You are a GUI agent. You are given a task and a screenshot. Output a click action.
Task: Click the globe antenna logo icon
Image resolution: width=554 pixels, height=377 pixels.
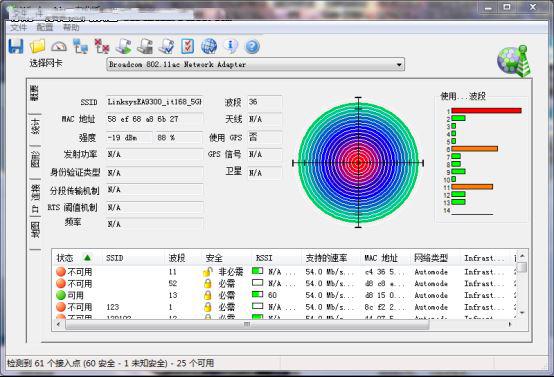click(514, 61)
